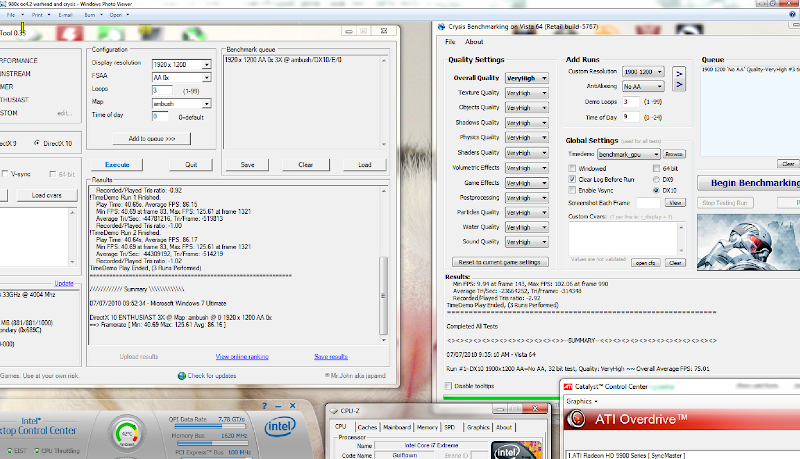Click the View button by Screenshot Each Frame
Screen dimensions: 800x459
(x=675, y=202)
